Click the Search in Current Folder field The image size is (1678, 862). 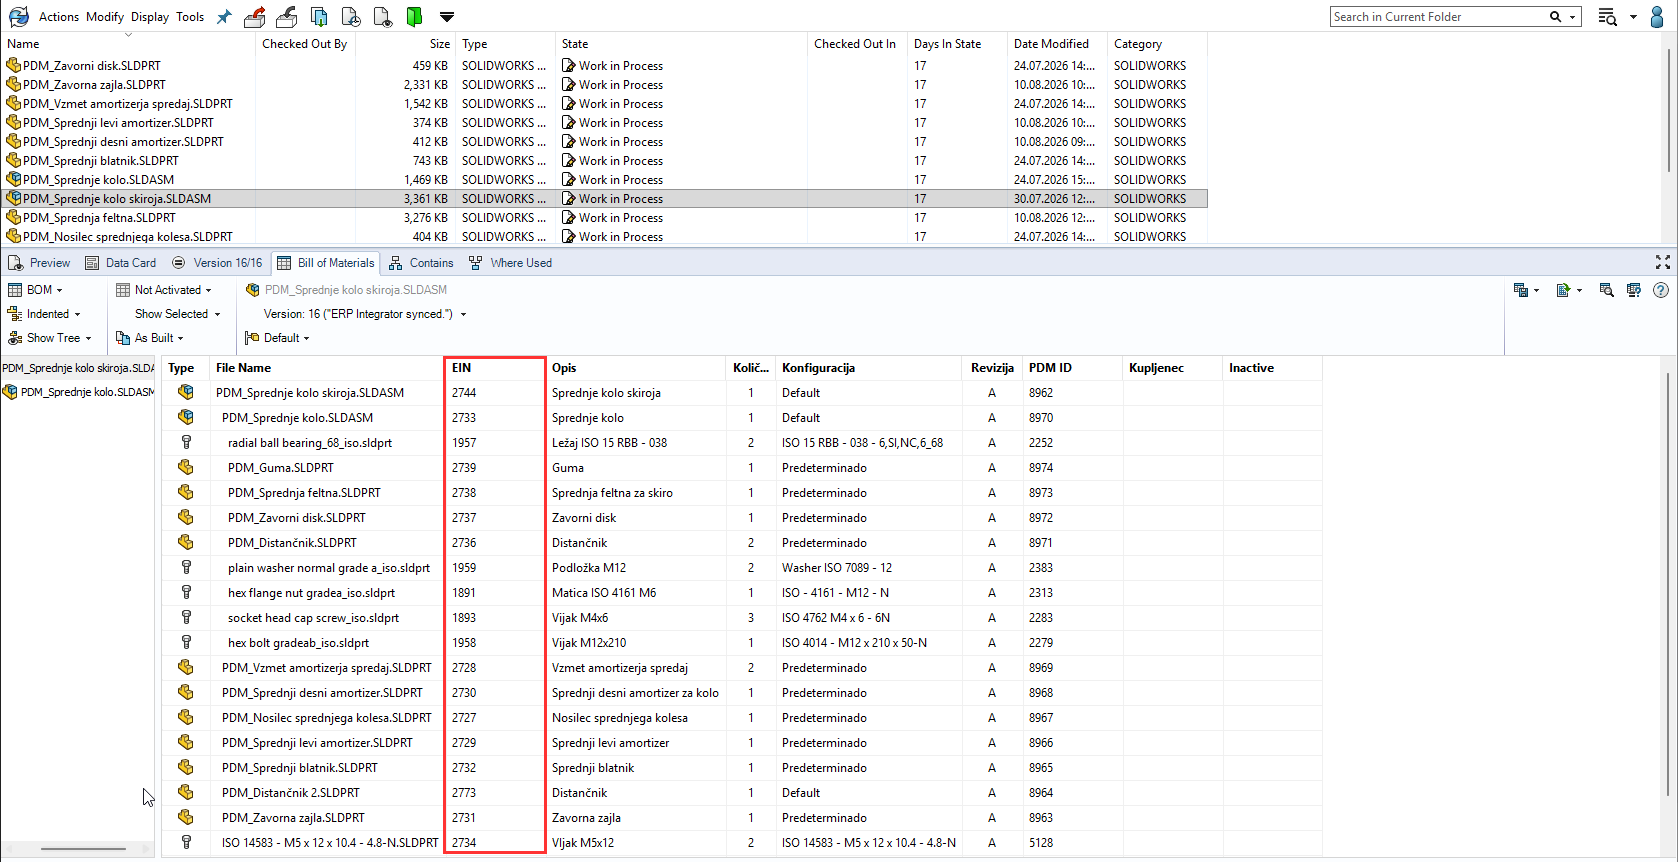(1440, 17)
